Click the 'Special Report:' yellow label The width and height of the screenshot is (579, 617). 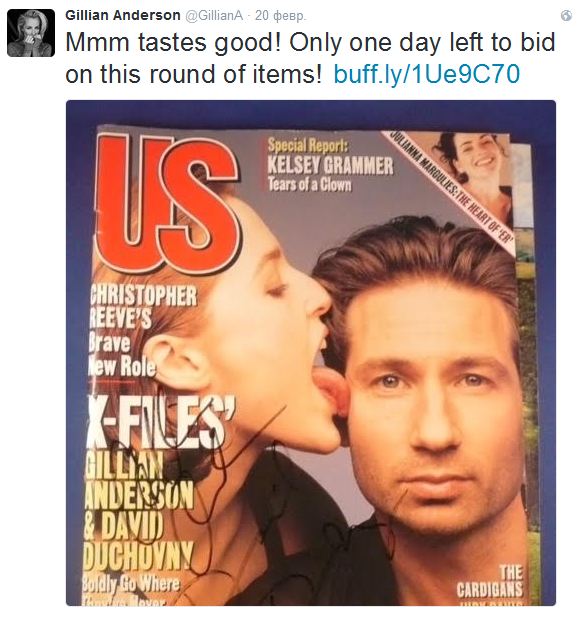pos(308,146)
